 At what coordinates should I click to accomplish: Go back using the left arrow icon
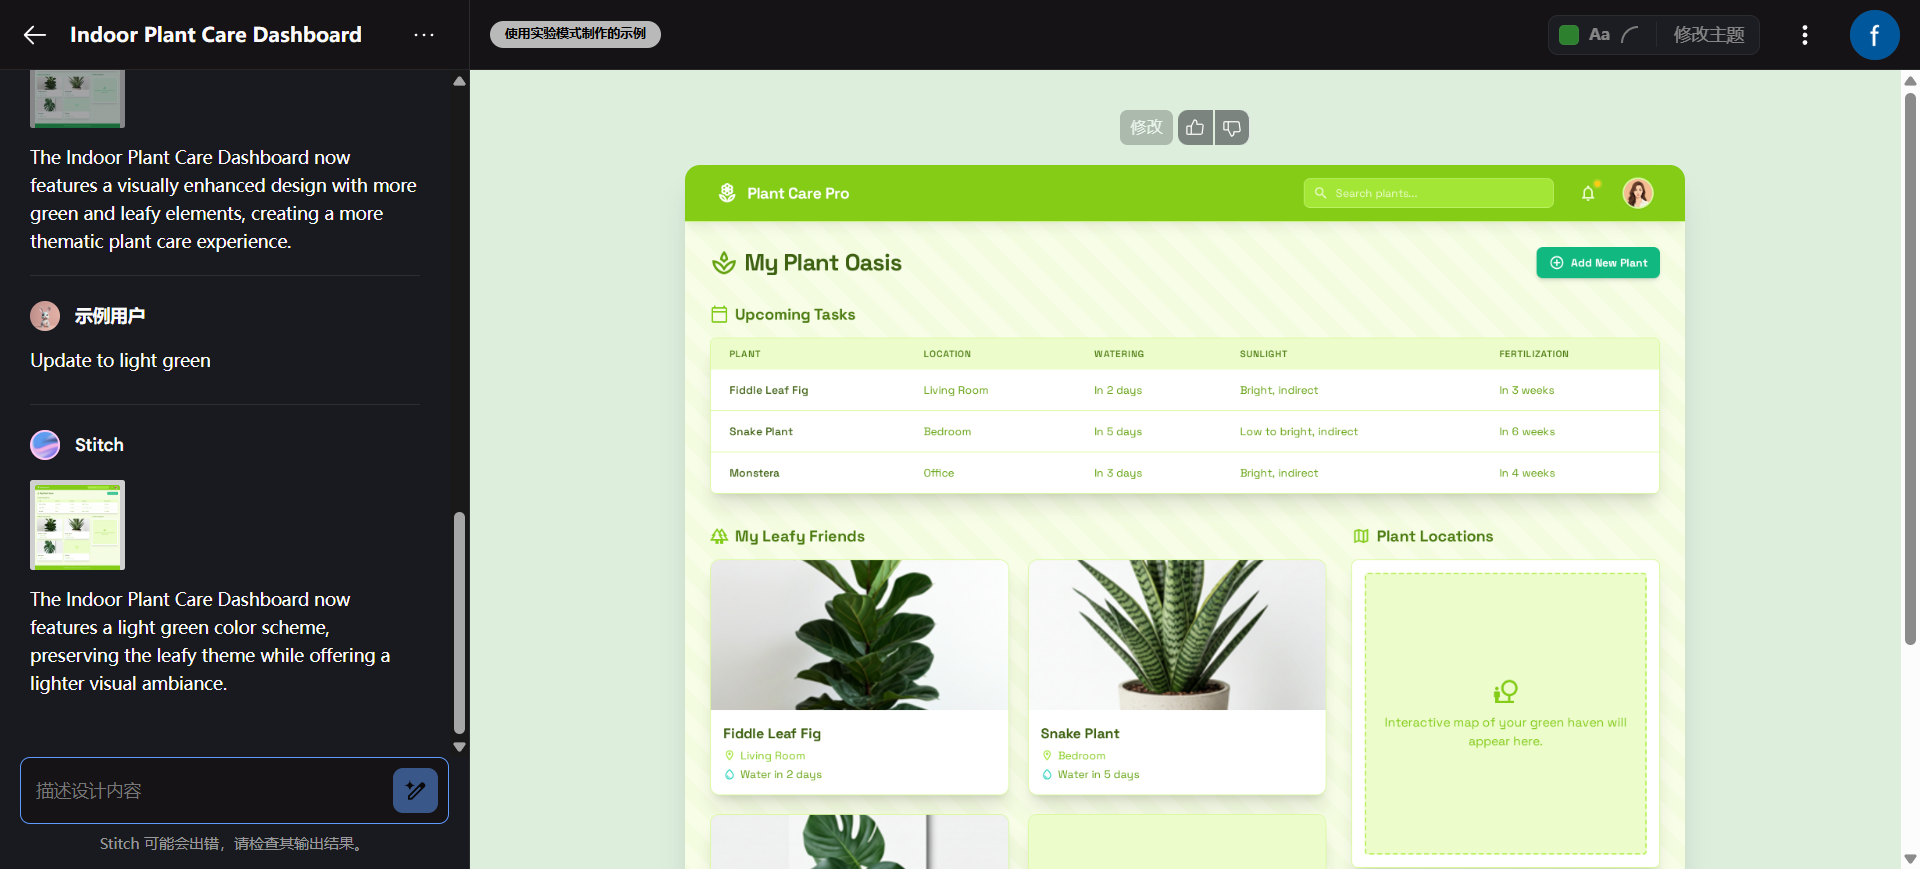pyautogui.click(x=35, y=35)
